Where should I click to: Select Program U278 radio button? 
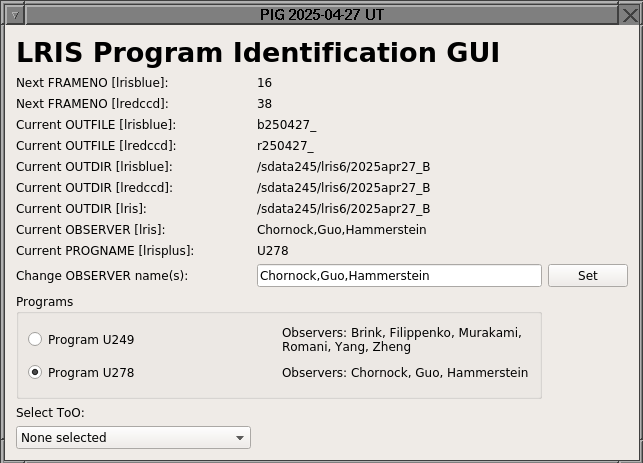pyautogui.click(x=35, y=372)
